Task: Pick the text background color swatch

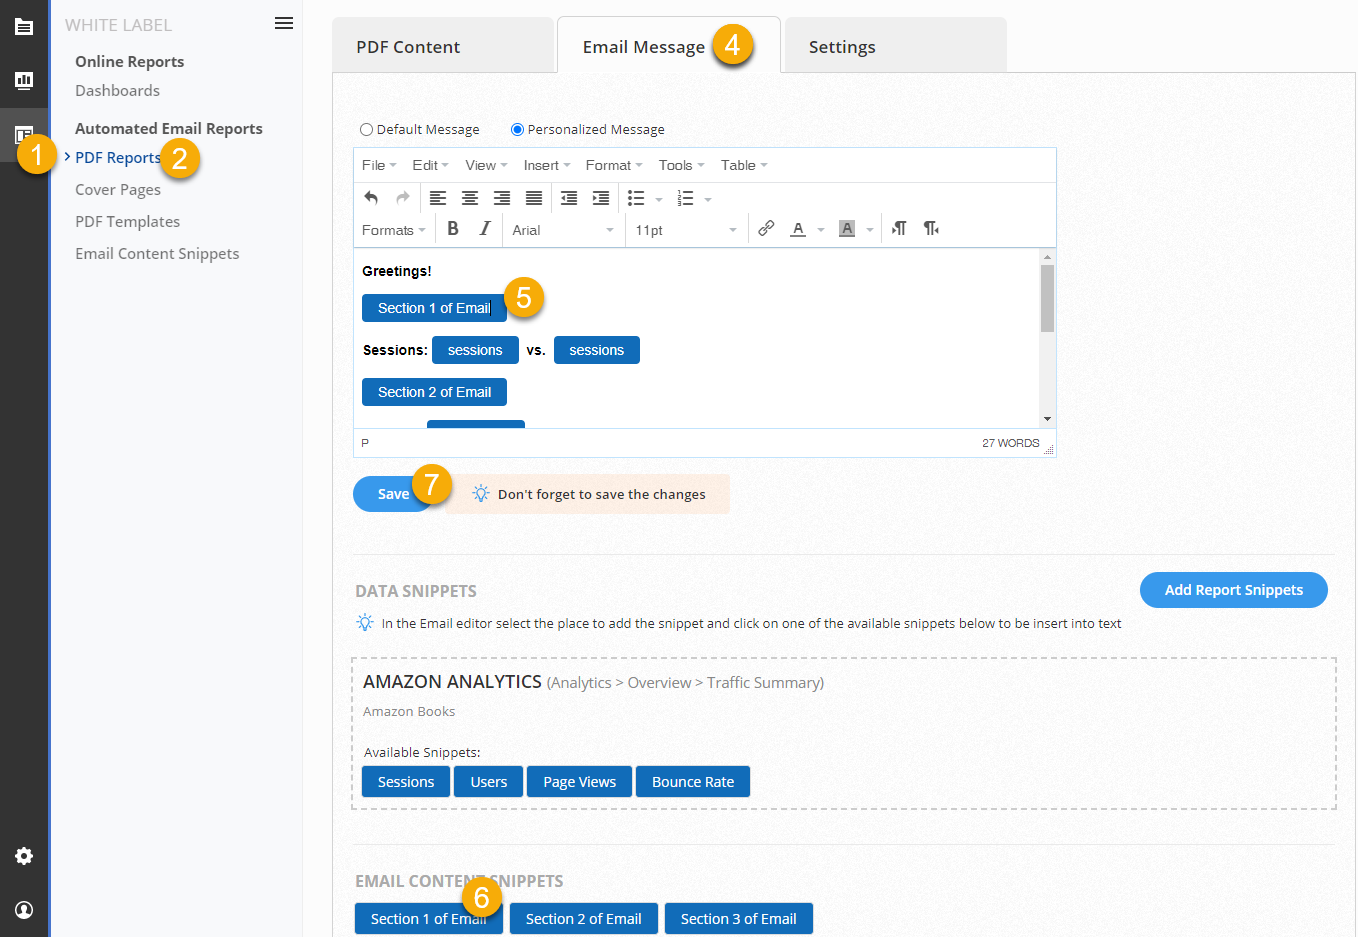Action: (x=847, y=229)
